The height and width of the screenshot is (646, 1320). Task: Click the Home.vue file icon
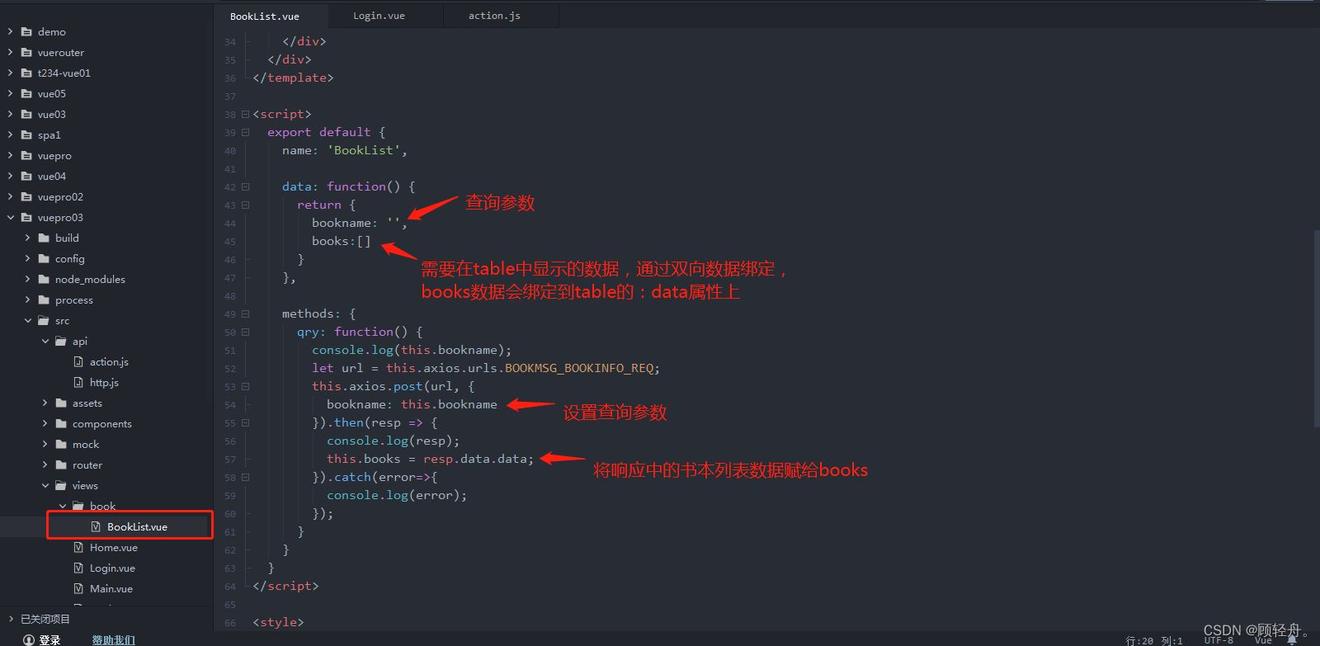[x=80, y=548]
